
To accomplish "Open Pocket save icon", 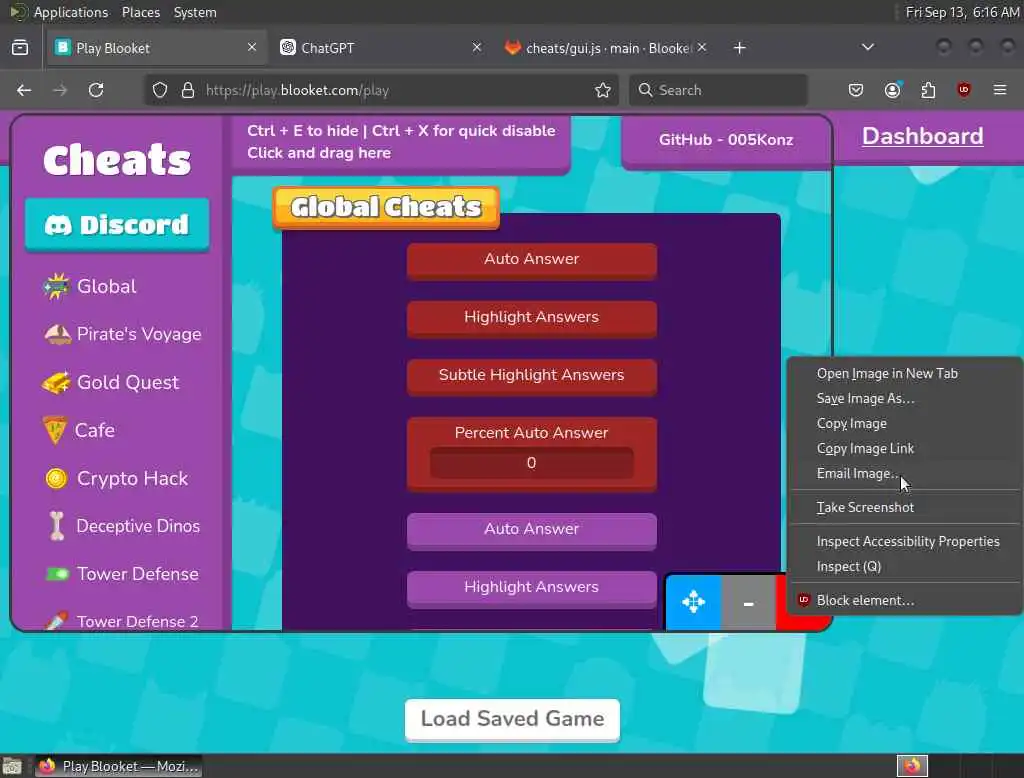I will click(x=856, y=90).
